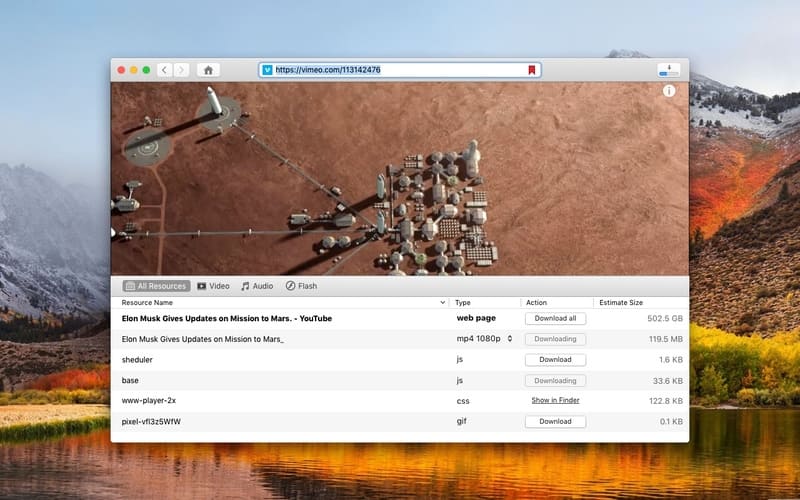Viewport: 800px width, 500px height.
Task: Open the downloads progress icon at top right
Action: (669, 70)
